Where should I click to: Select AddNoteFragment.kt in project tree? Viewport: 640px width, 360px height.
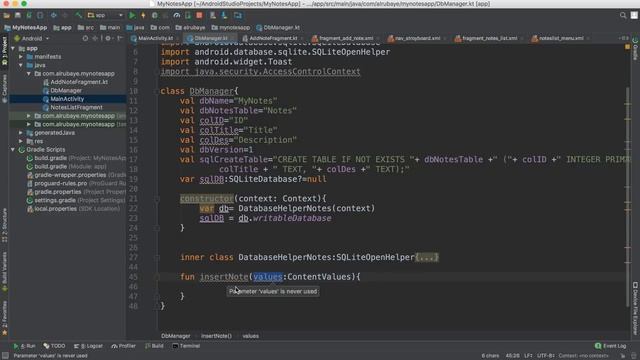(76, 82)
